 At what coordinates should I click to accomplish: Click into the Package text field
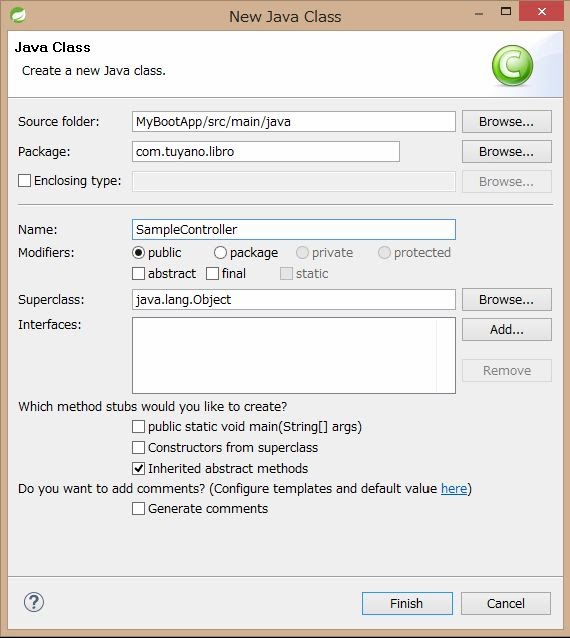(x=266, y=151)
